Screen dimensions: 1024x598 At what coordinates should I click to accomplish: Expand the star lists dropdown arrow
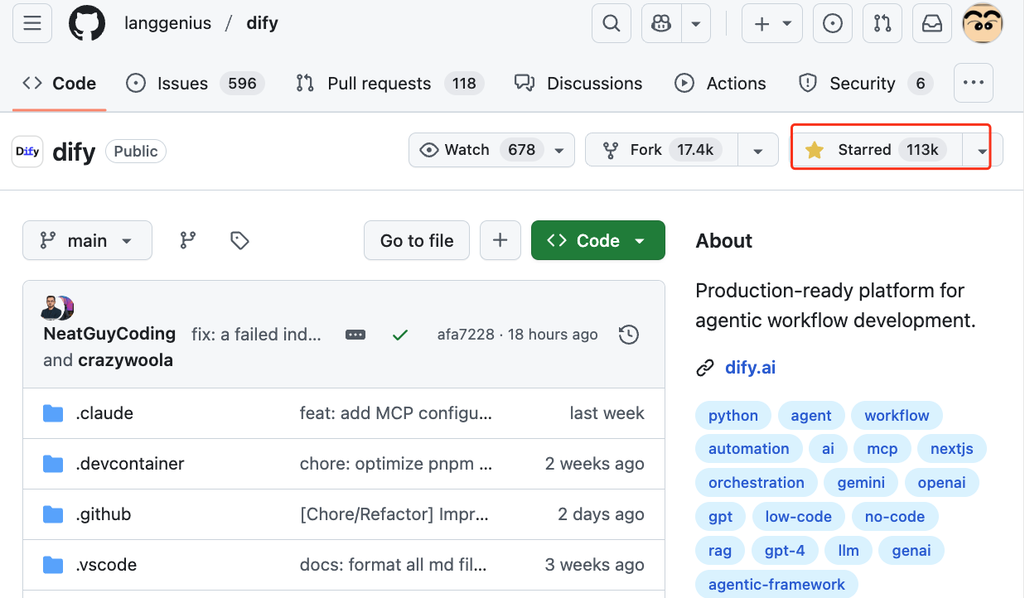pyautogui.click(x=982, y=150)
